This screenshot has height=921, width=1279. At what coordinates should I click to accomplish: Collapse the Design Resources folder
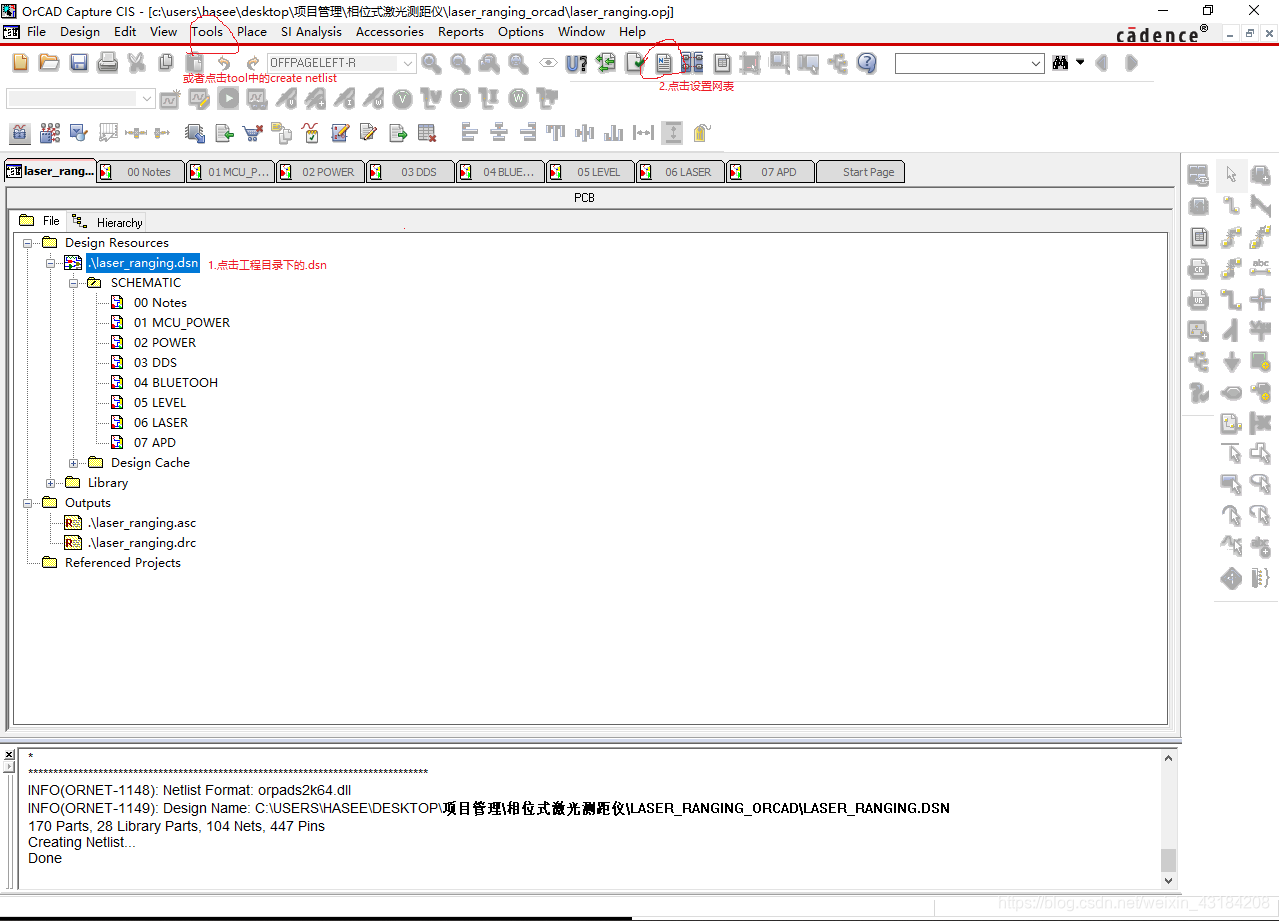28,242
